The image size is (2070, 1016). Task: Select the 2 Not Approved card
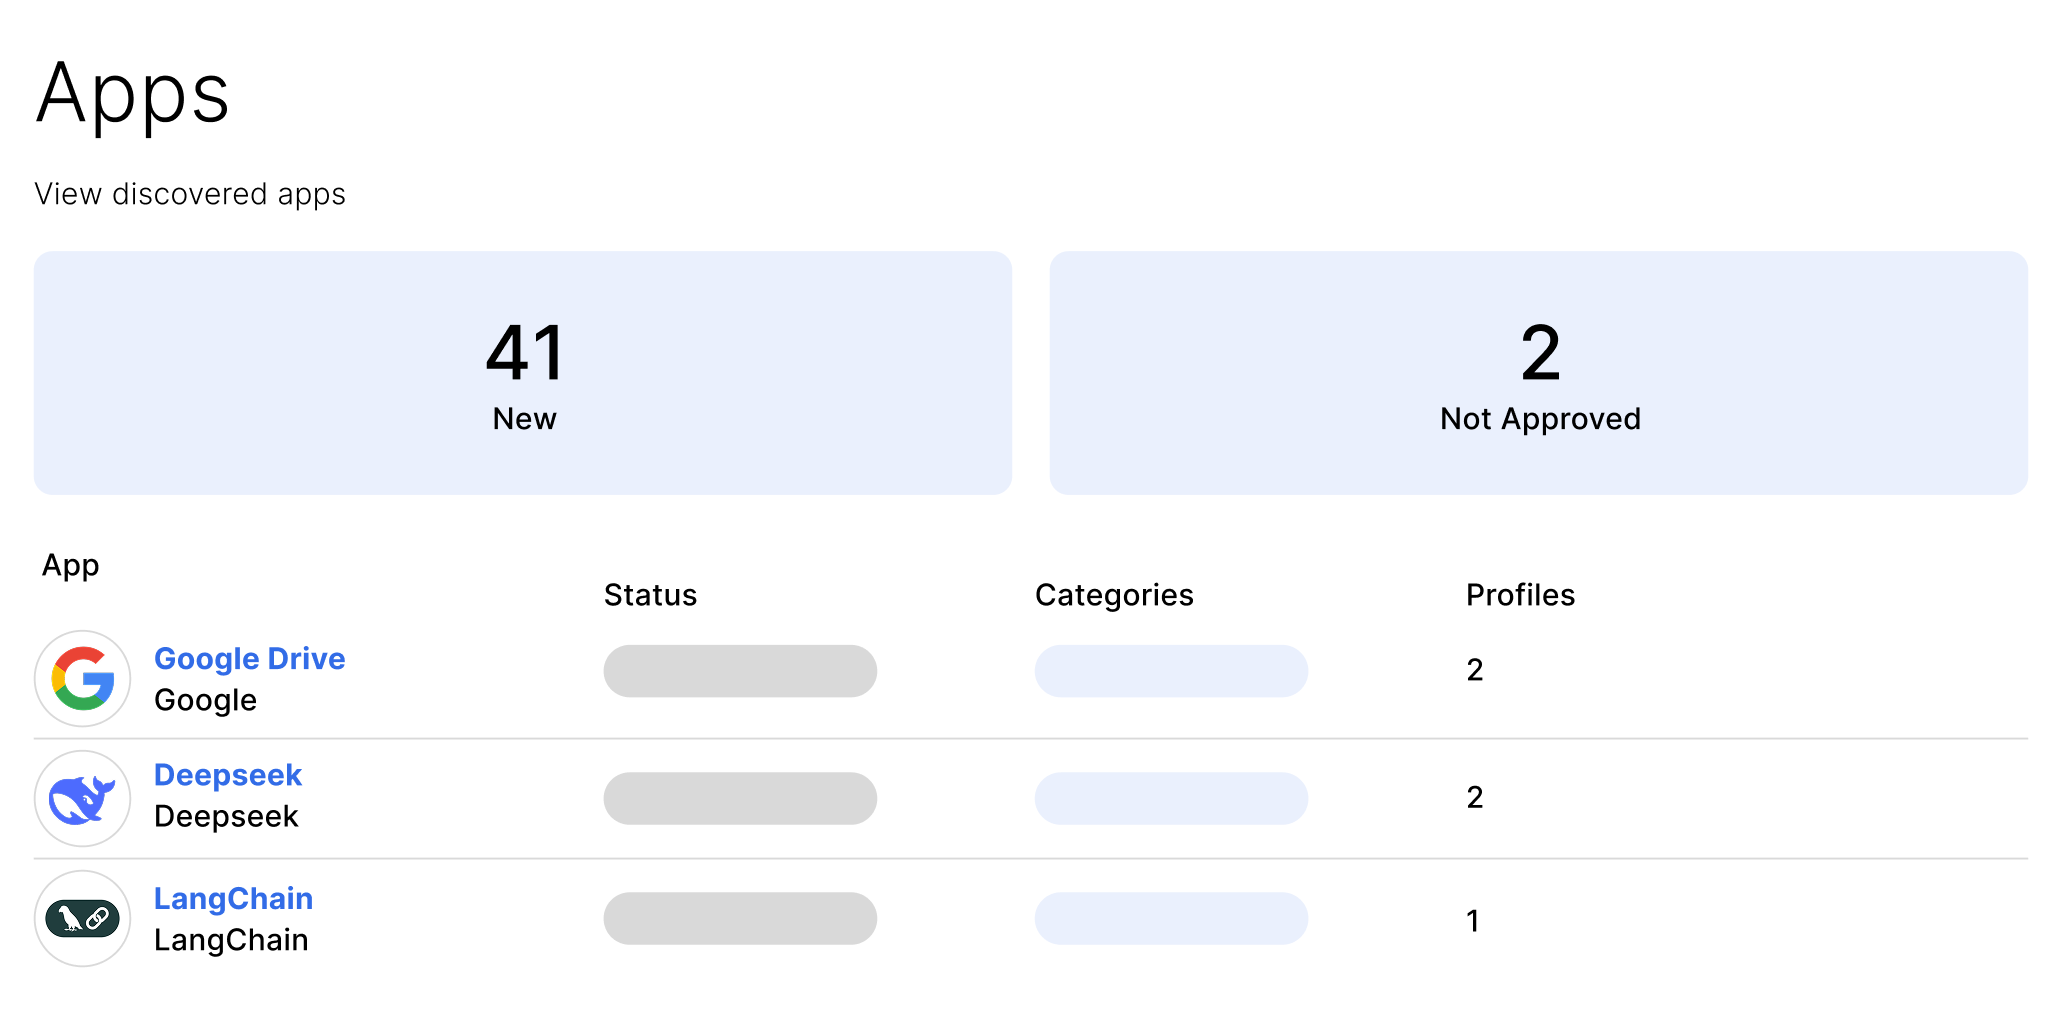point(1539,373)
